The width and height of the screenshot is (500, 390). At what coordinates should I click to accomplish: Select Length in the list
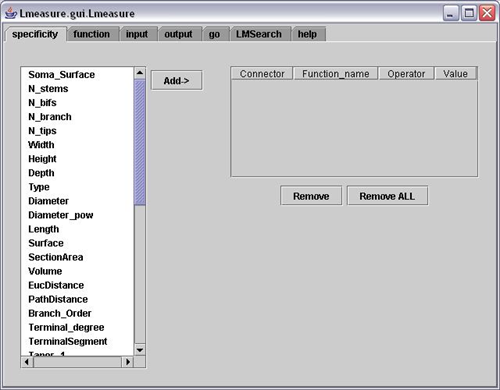click(77, 229)
